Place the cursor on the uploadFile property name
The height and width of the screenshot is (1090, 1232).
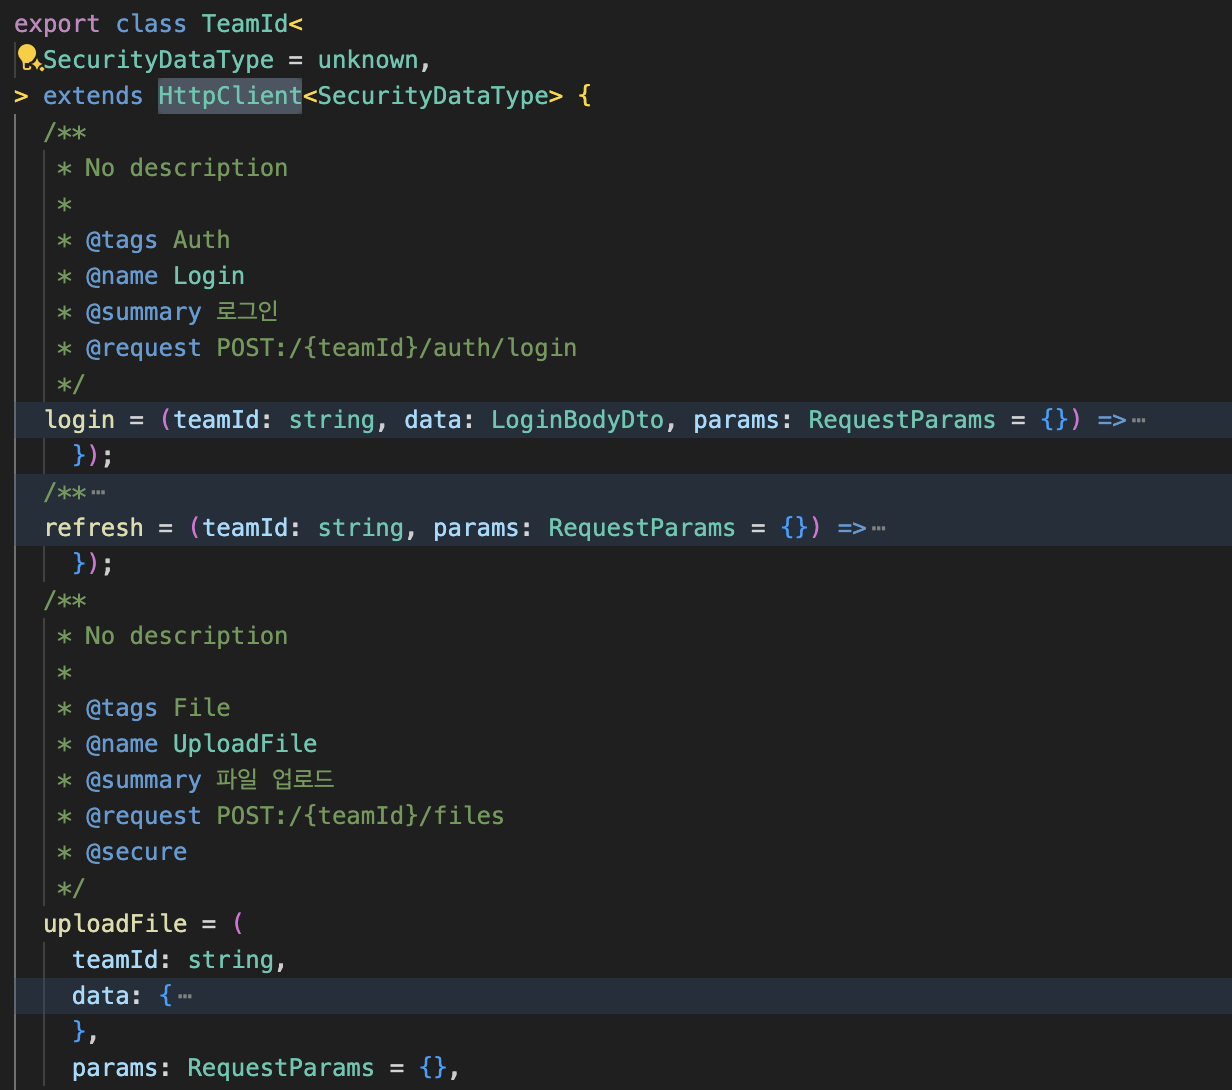click(x=115, y=924)
